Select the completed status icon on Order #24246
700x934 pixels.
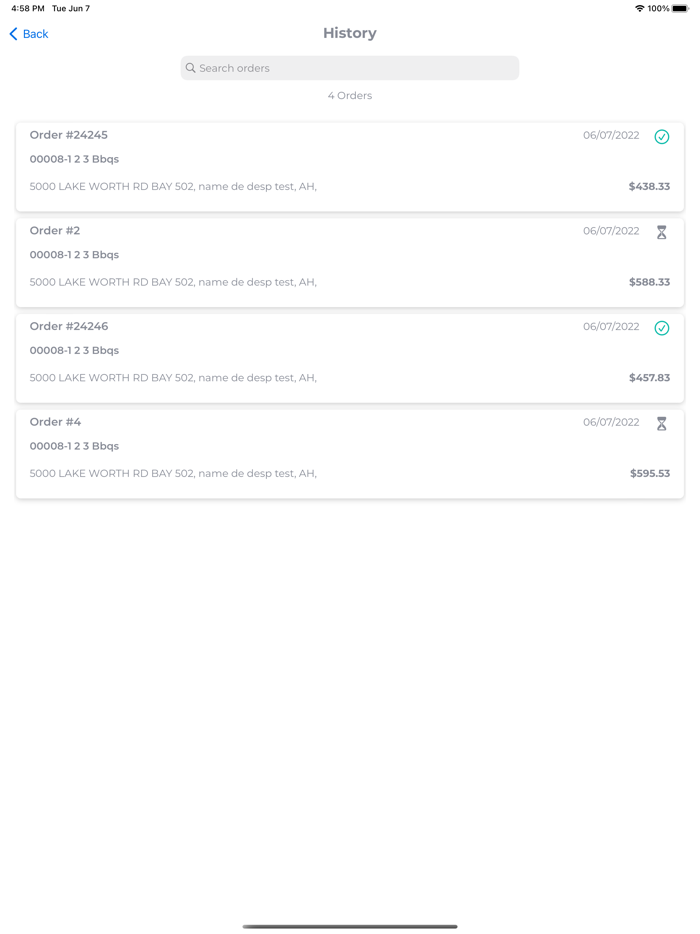click(662, 328)
